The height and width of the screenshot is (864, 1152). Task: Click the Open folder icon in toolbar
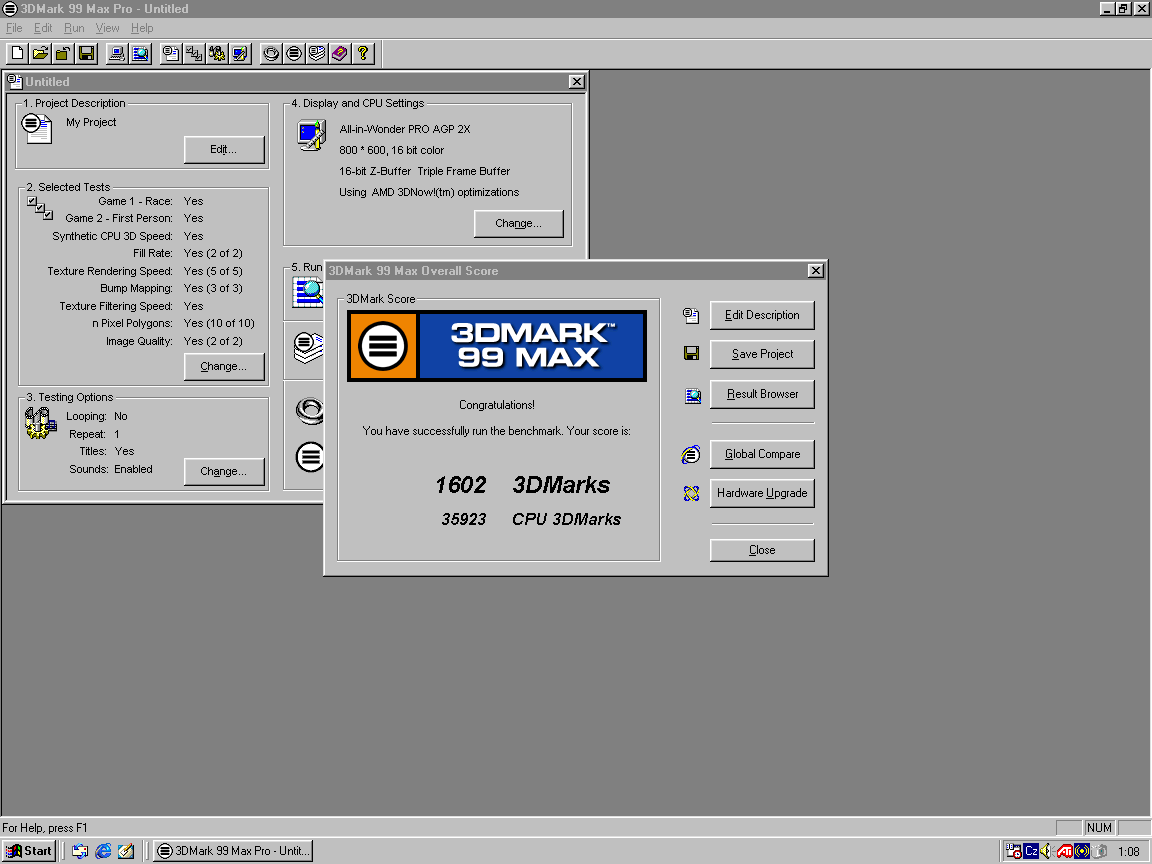pyautogui.click(x=40, y=53)
